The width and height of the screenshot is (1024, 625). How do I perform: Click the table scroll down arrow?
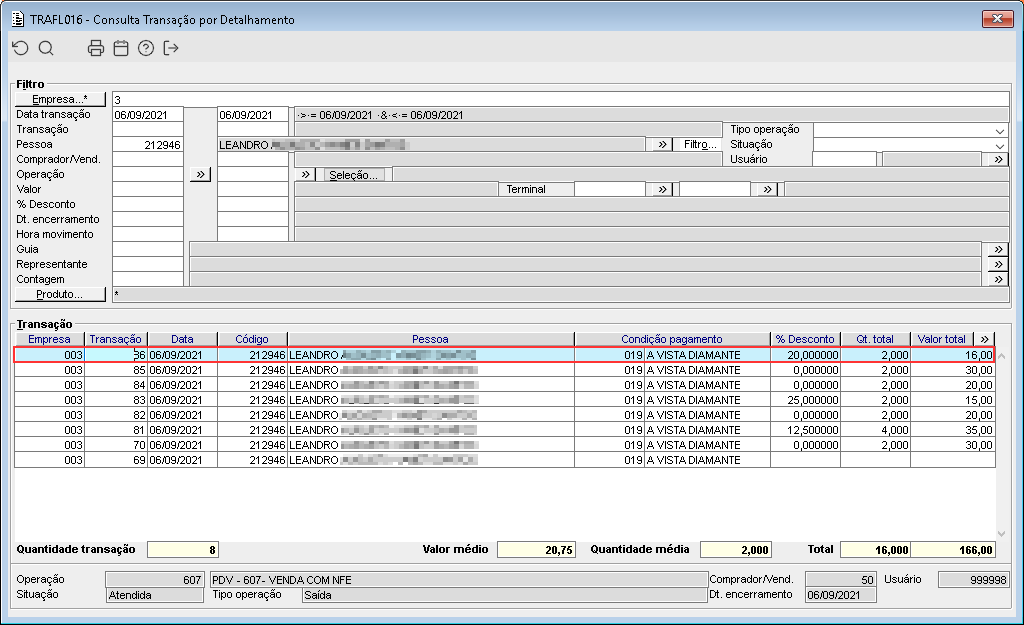(x=1001, y=534)
